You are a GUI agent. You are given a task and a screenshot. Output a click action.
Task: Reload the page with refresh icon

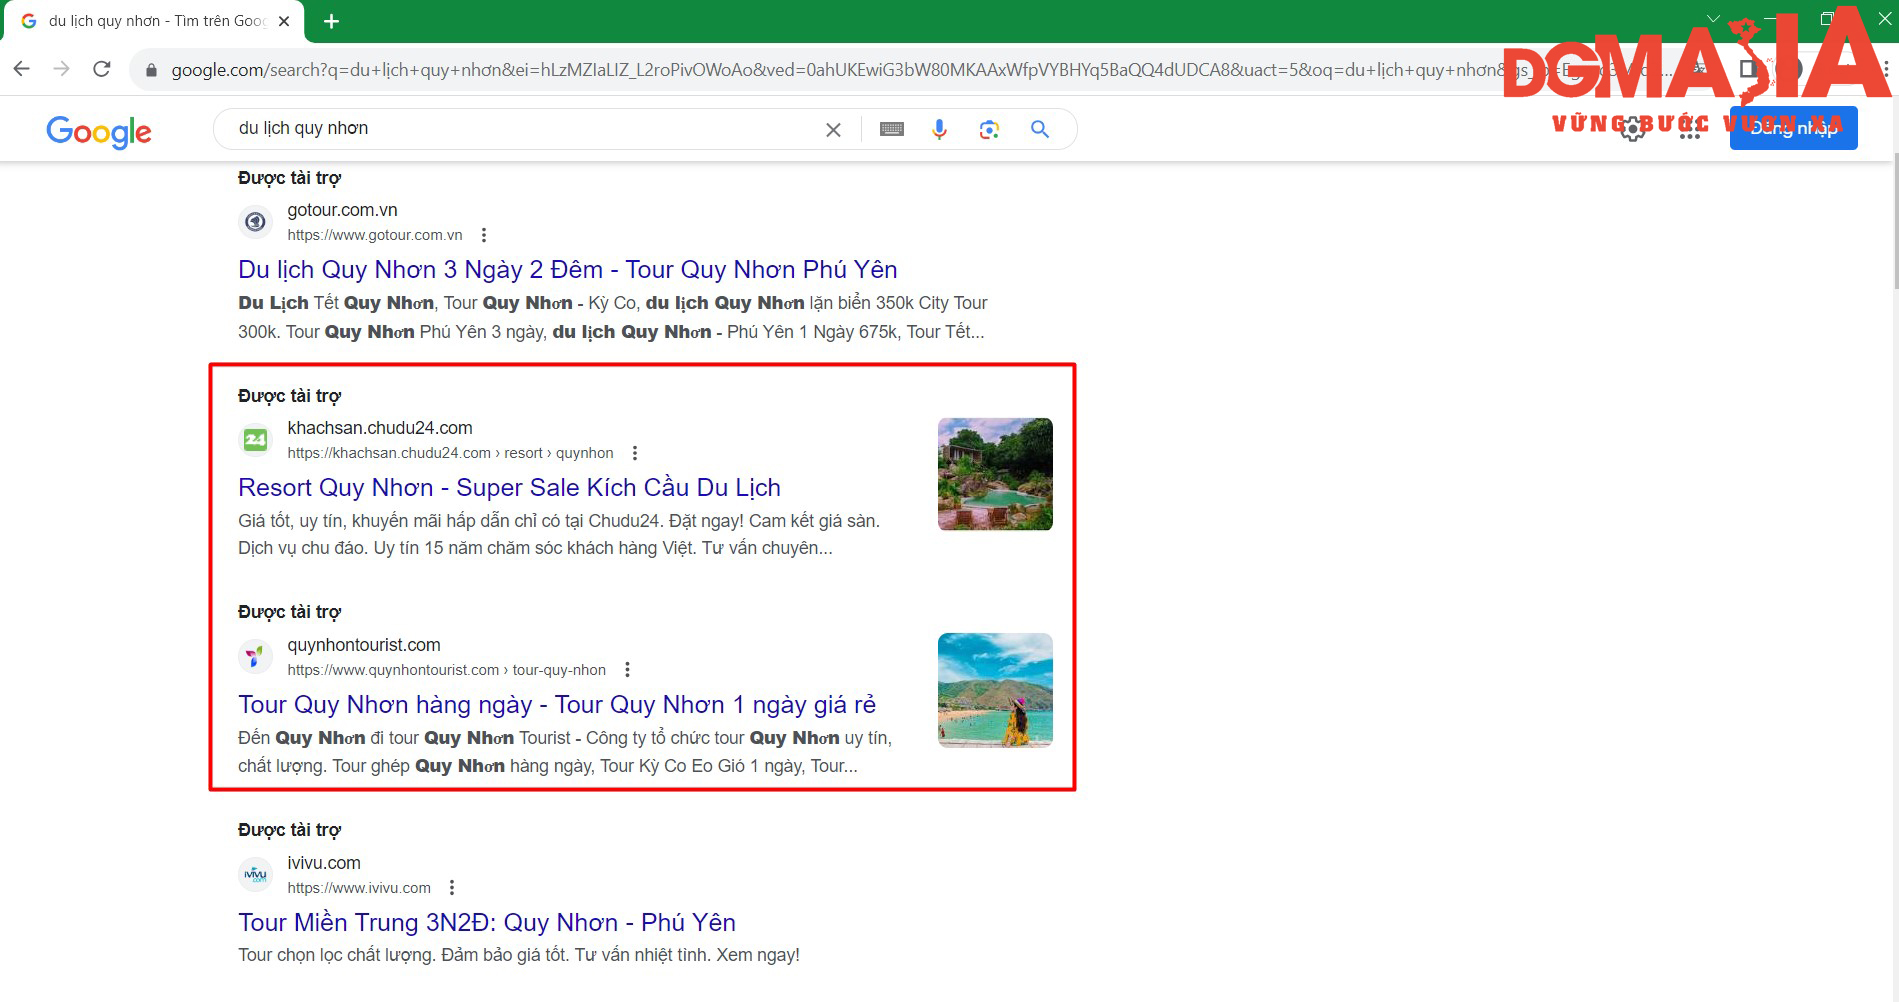pos(101,69)
